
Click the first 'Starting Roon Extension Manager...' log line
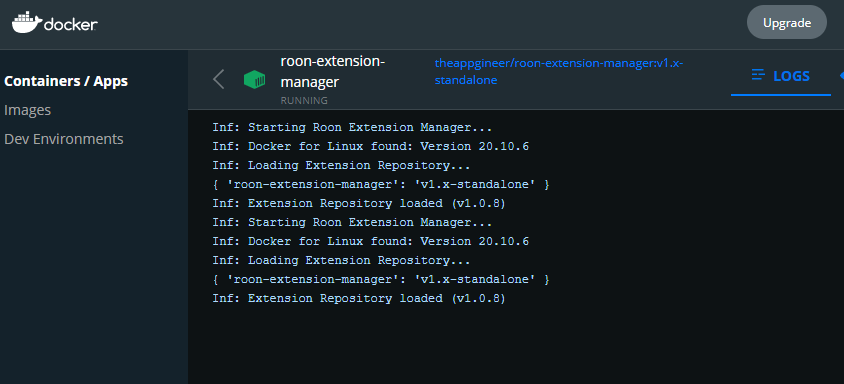[352, 128]
